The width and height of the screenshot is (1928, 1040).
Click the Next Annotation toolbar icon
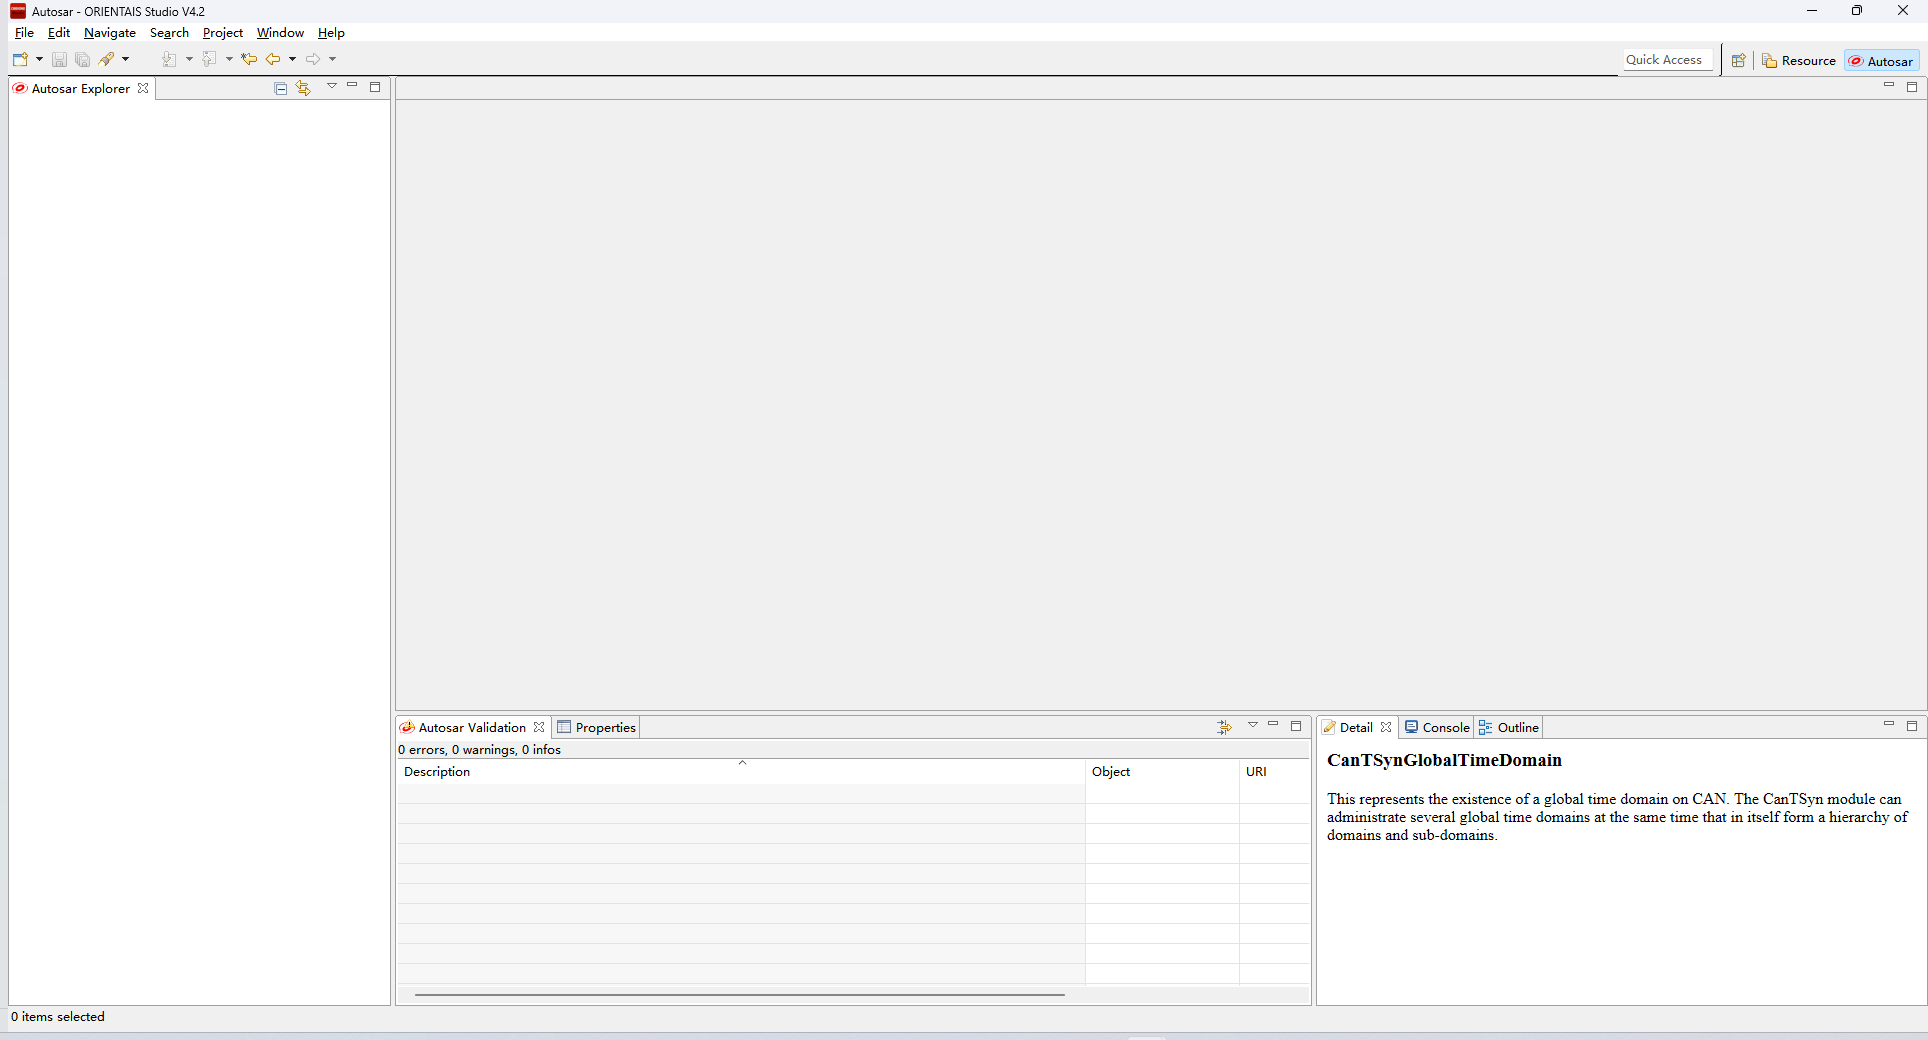click(169, 60)
